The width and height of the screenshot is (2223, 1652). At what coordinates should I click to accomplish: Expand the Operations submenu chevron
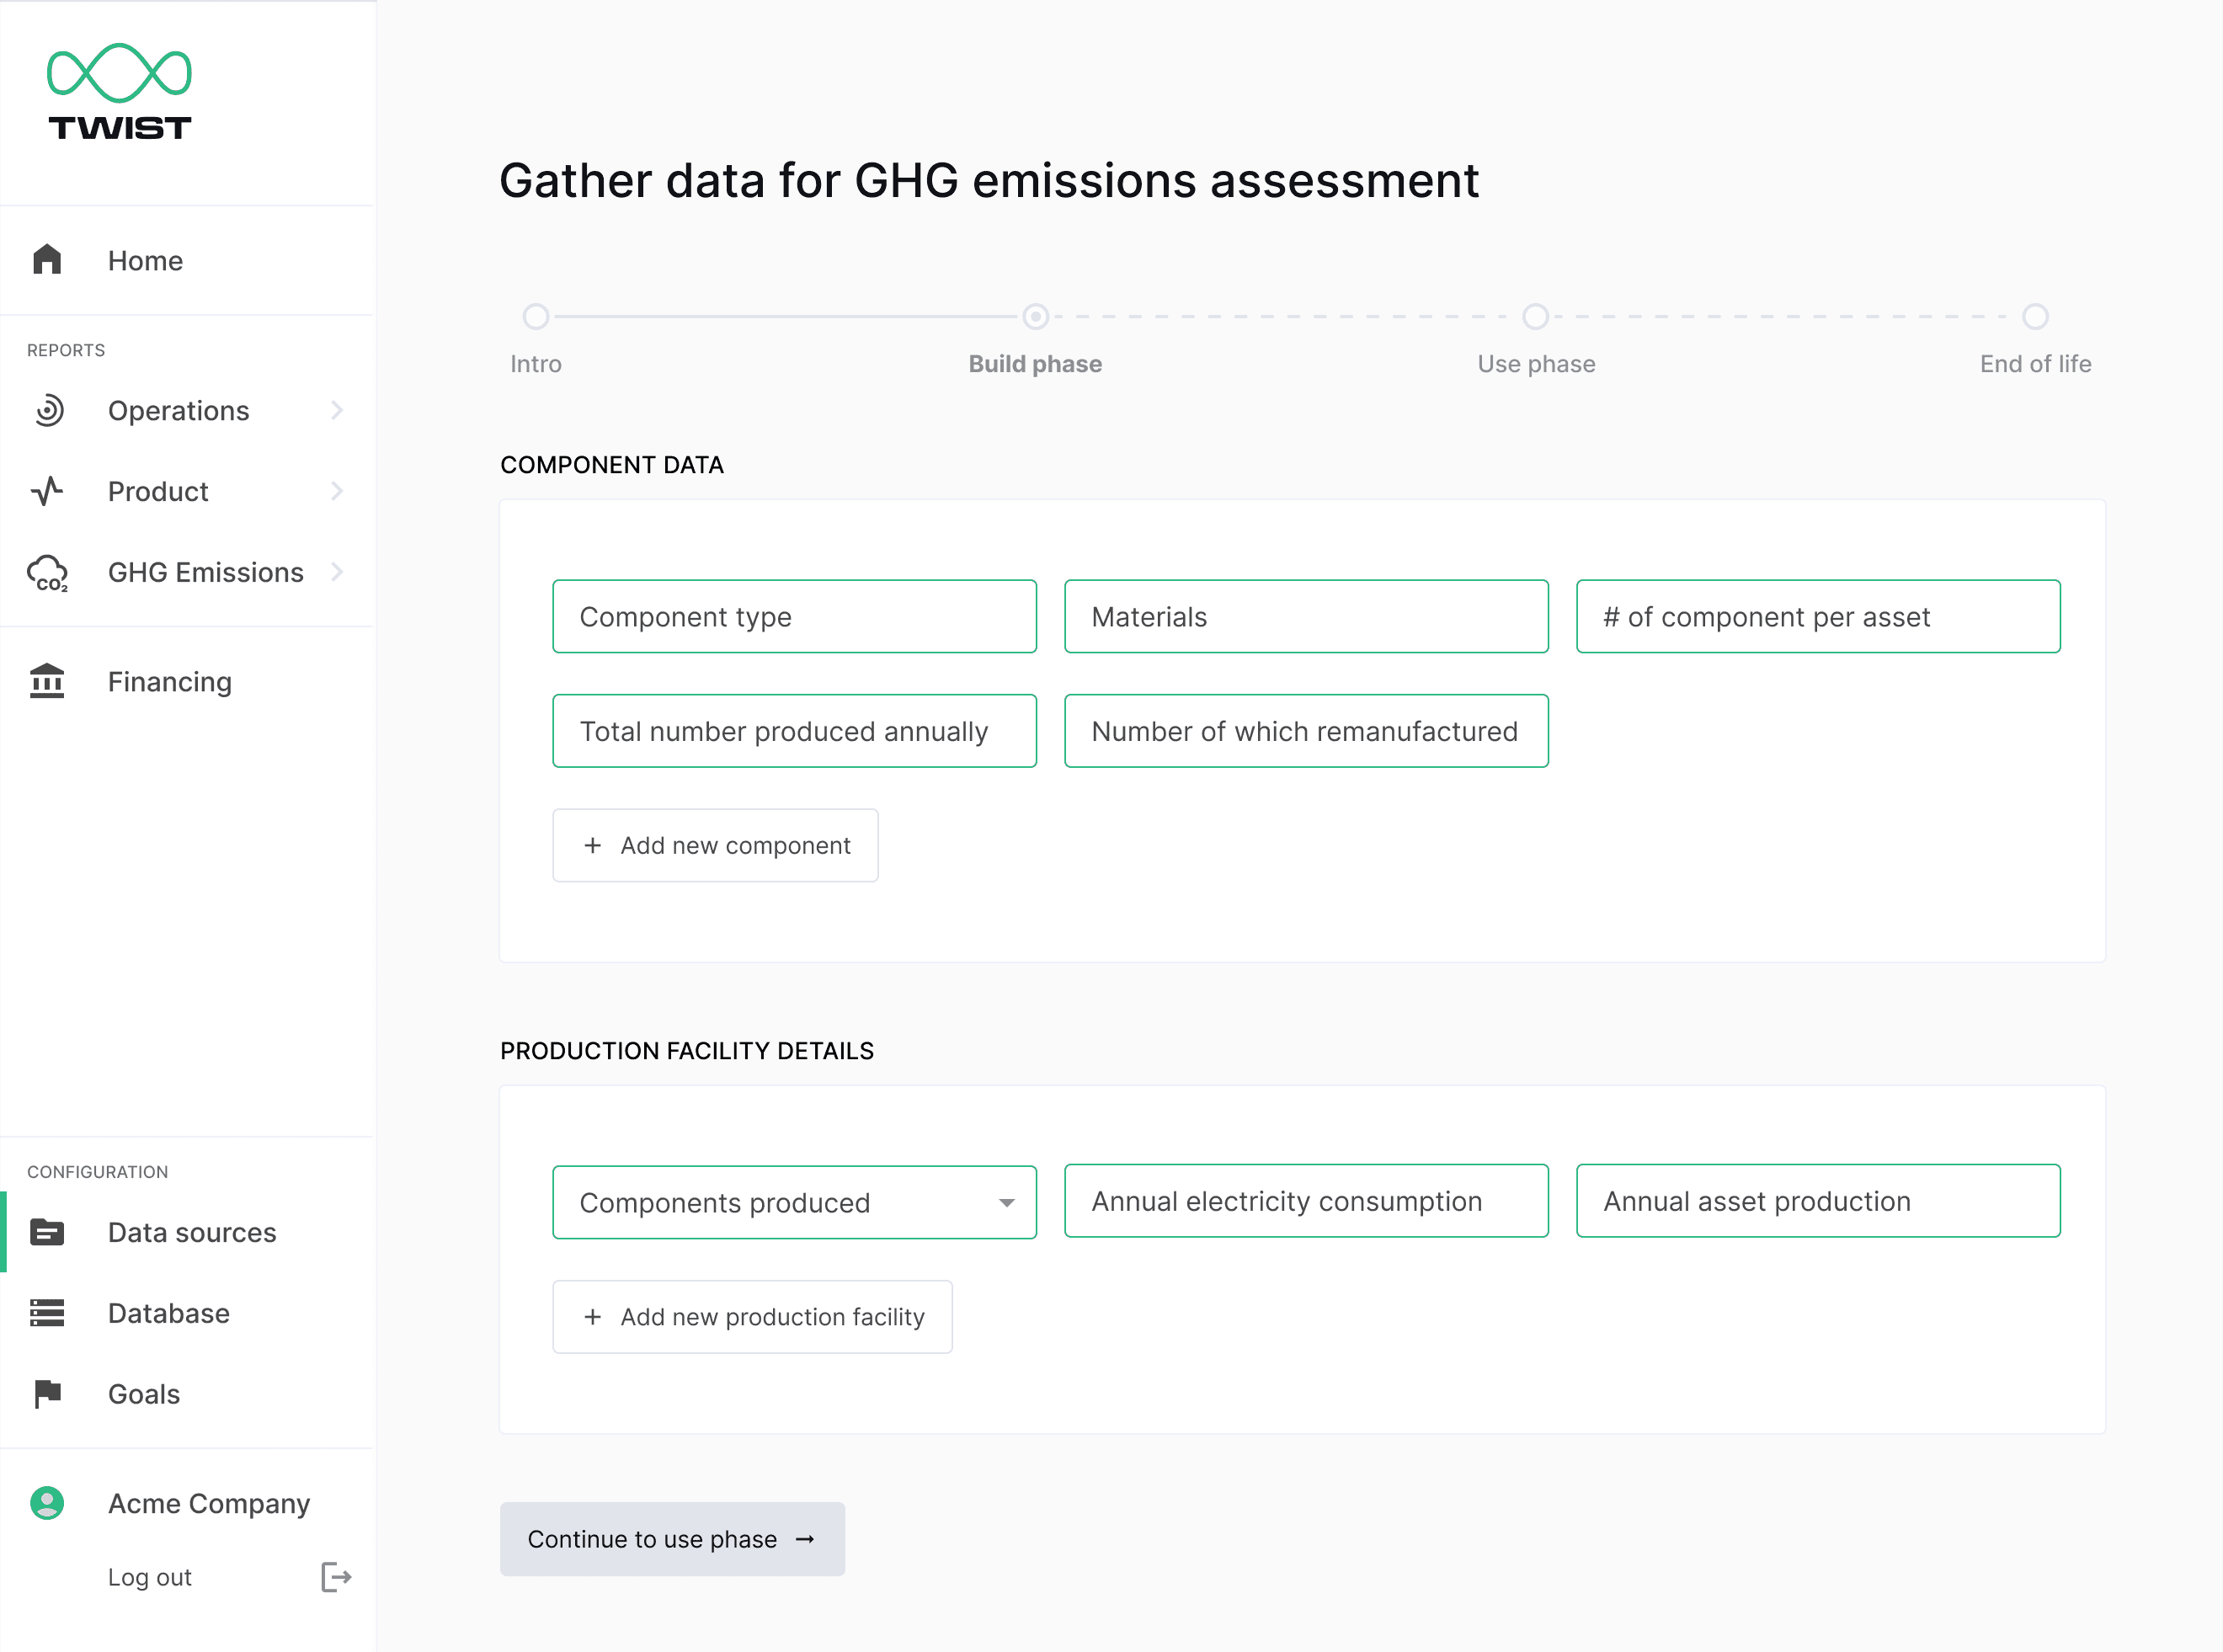[x=337, y=410]
